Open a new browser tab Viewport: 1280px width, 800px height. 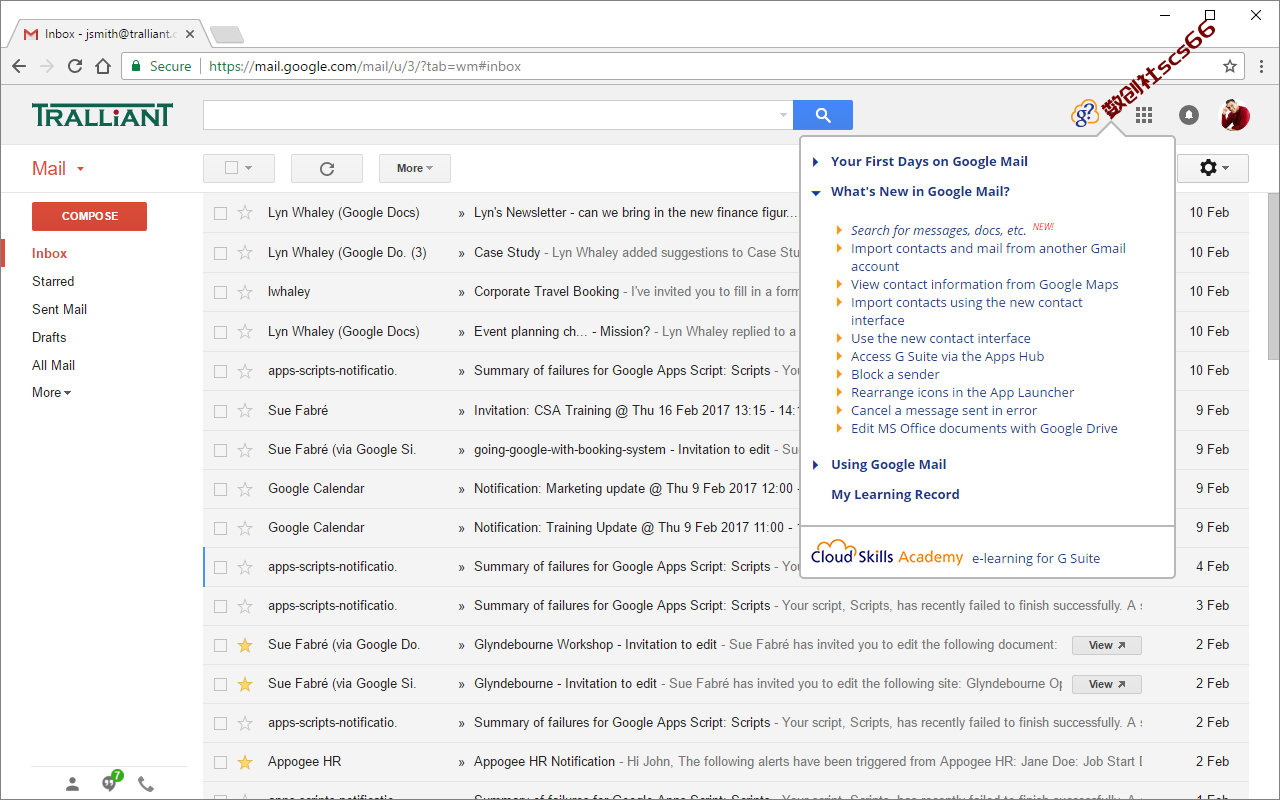[227, 35]
